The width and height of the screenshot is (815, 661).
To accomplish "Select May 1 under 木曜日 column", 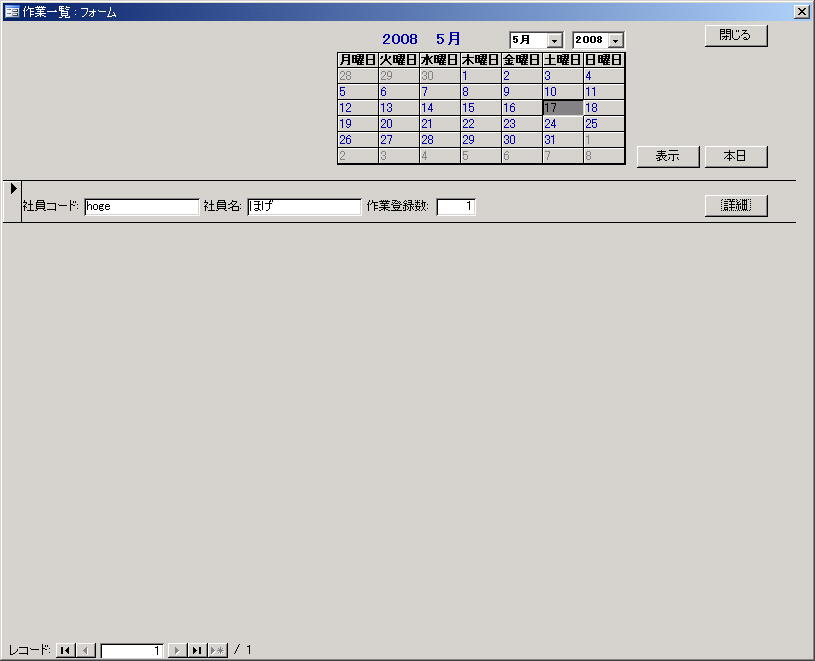I will click(481, 76).
